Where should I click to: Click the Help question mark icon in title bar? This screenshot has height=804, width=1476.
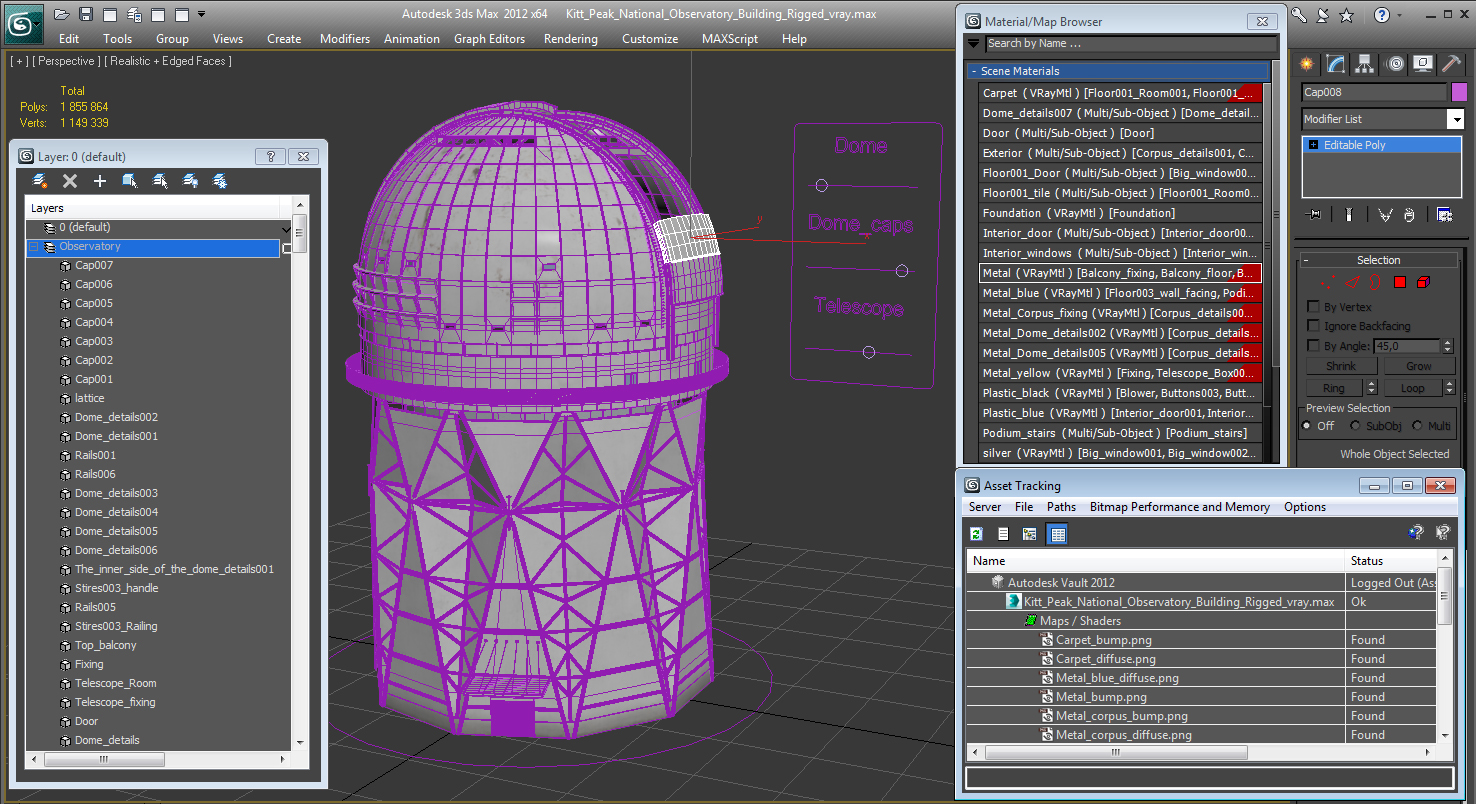[x=1381, y=14]
